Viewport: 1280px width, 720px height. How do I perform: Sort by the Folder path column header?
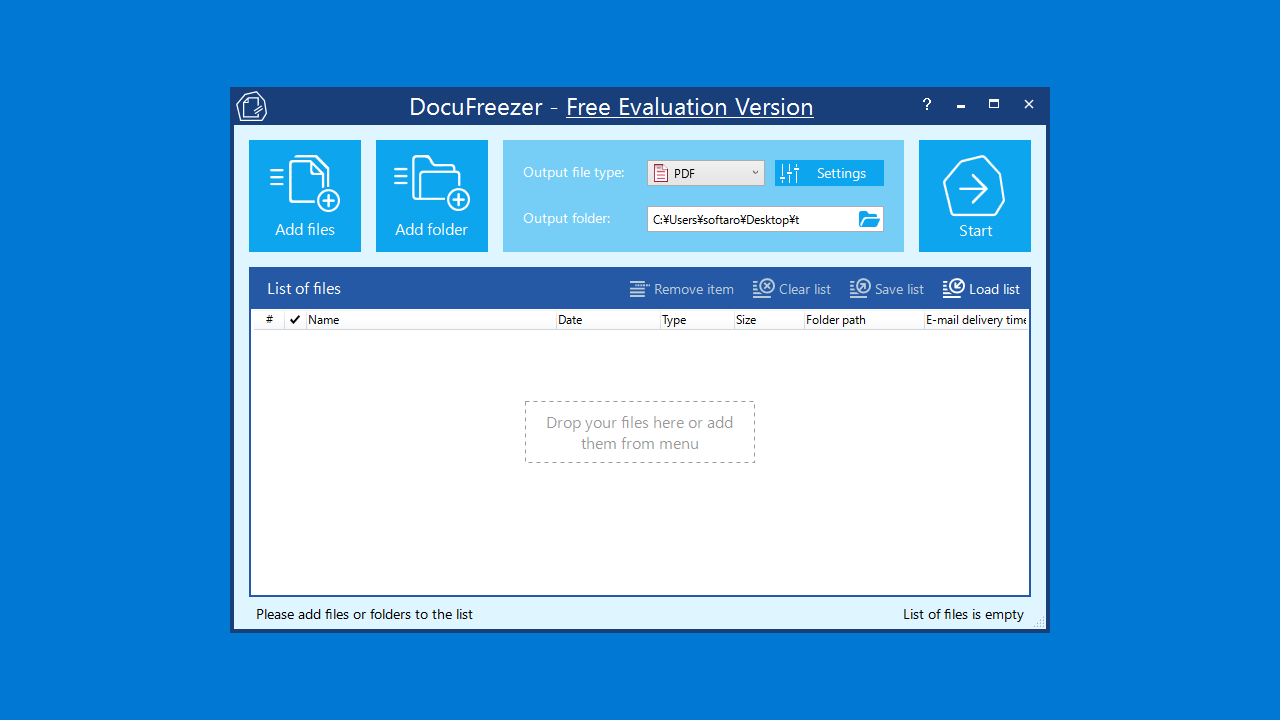(x=864, y=320)
